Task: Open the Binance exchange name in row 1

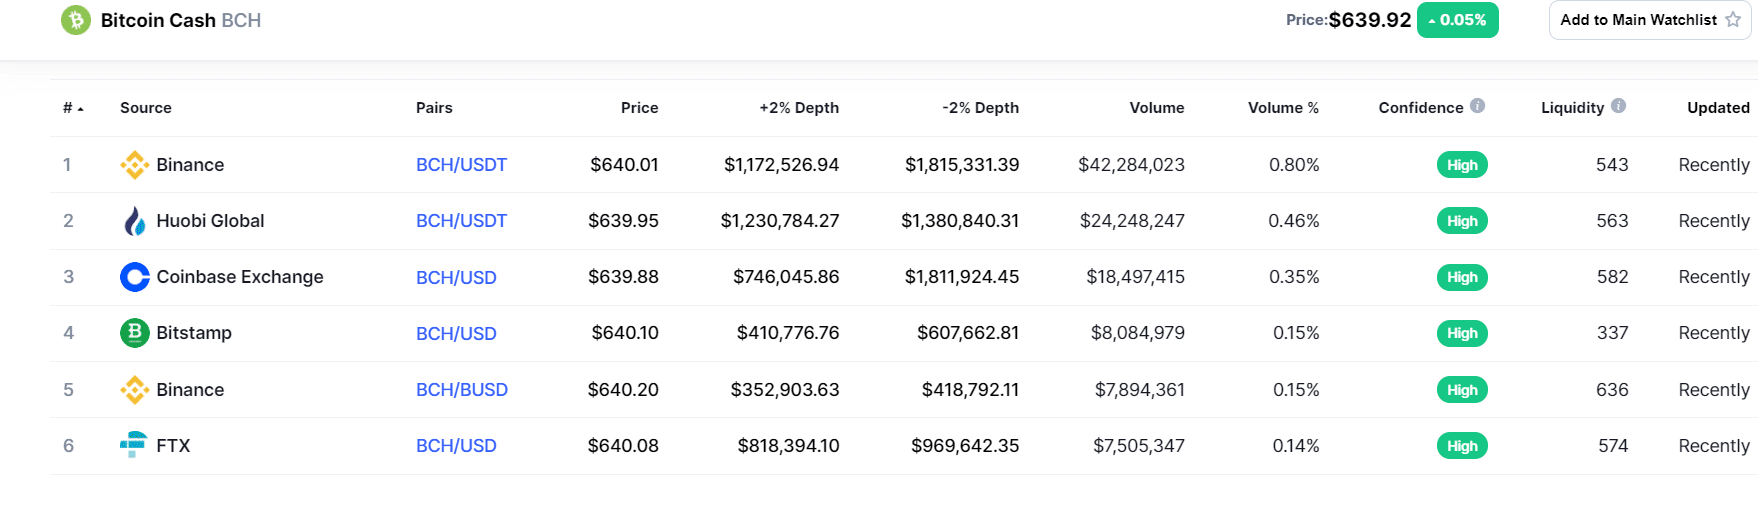Action: (190, 165)
